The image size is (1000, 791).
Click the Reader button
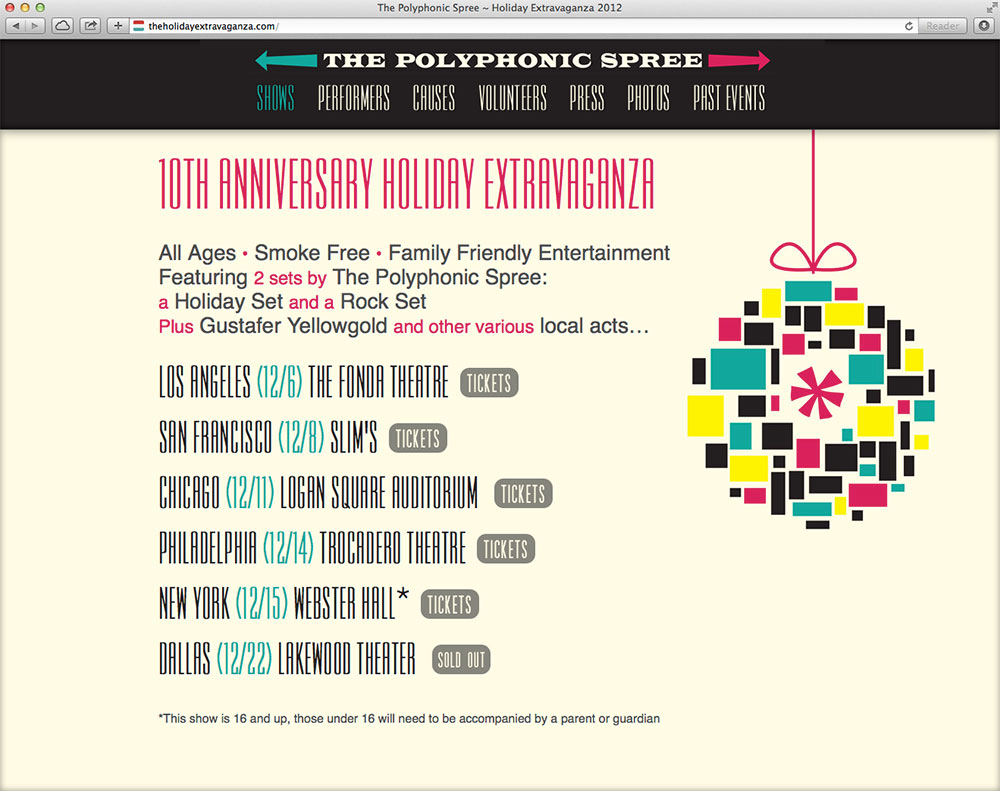[943, 26]
